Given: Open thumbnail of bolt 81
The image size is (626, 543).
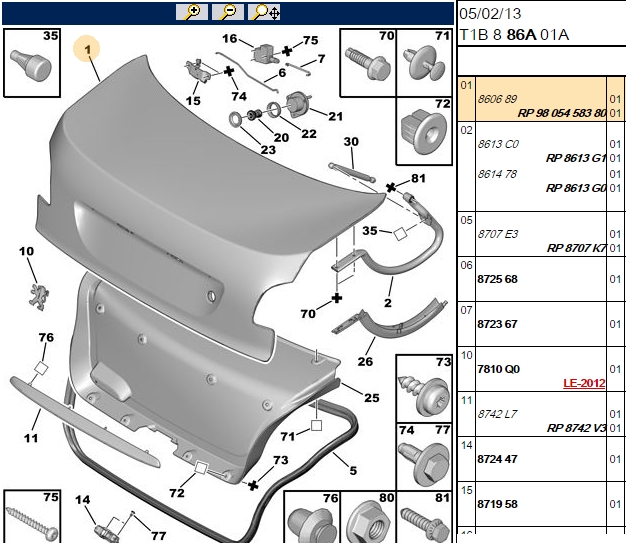Looking at the screenshot, I should [424, 517].
